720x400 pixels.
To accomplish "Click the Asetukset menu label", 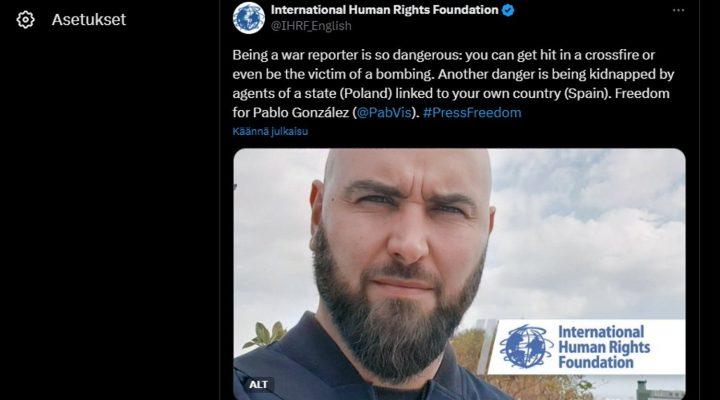I will click(89, 20).
